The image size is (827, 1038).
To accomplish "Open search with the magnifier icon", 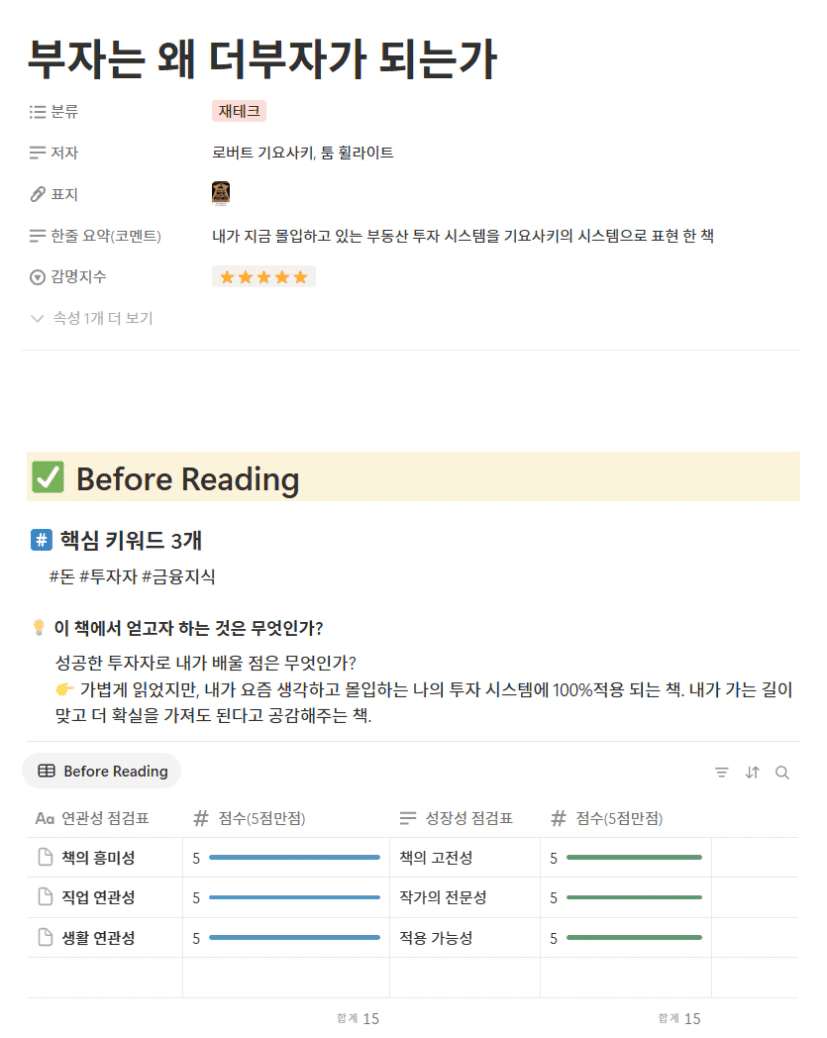I will pos(782,773).
